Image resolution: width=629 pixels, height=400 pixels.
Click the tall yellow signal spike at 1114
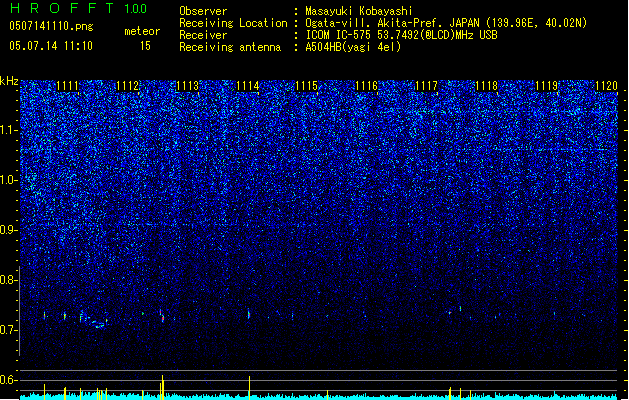pos(250,387)
